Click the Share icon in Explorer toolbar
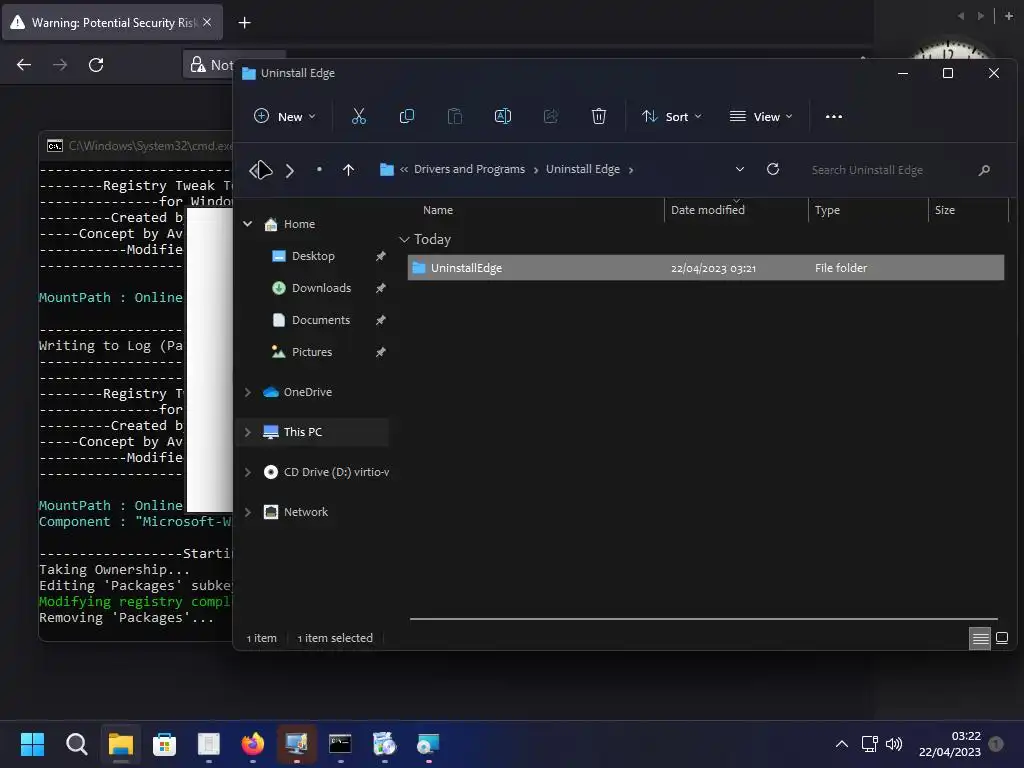Screen dimensions: 1024x768 point(551,116)
